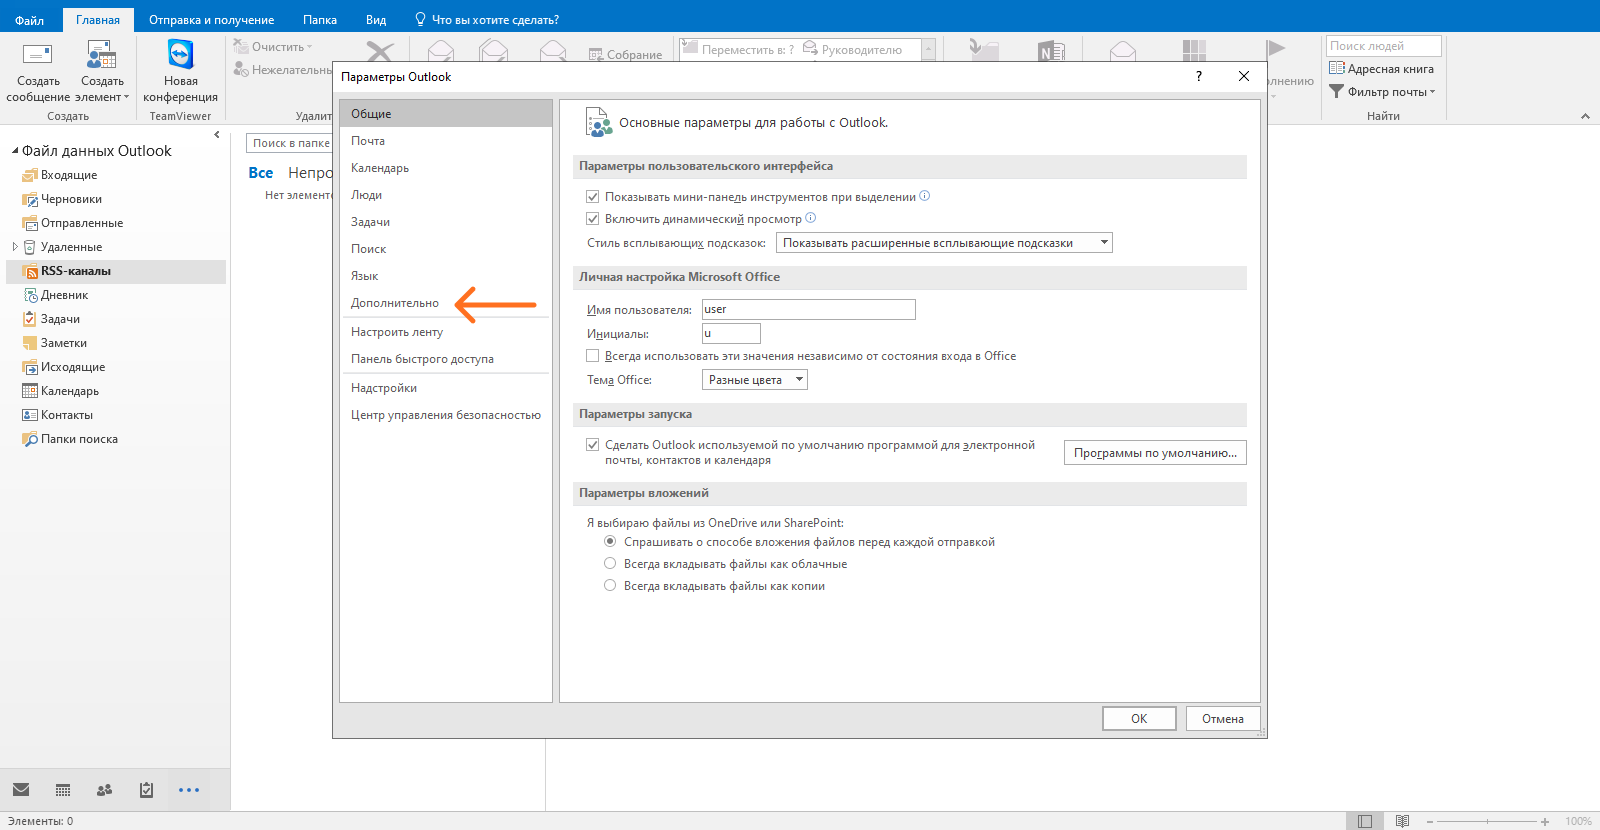Select always attach as cloud files option
Viewport: 1600px width, 830px height.
pos(610,563)
